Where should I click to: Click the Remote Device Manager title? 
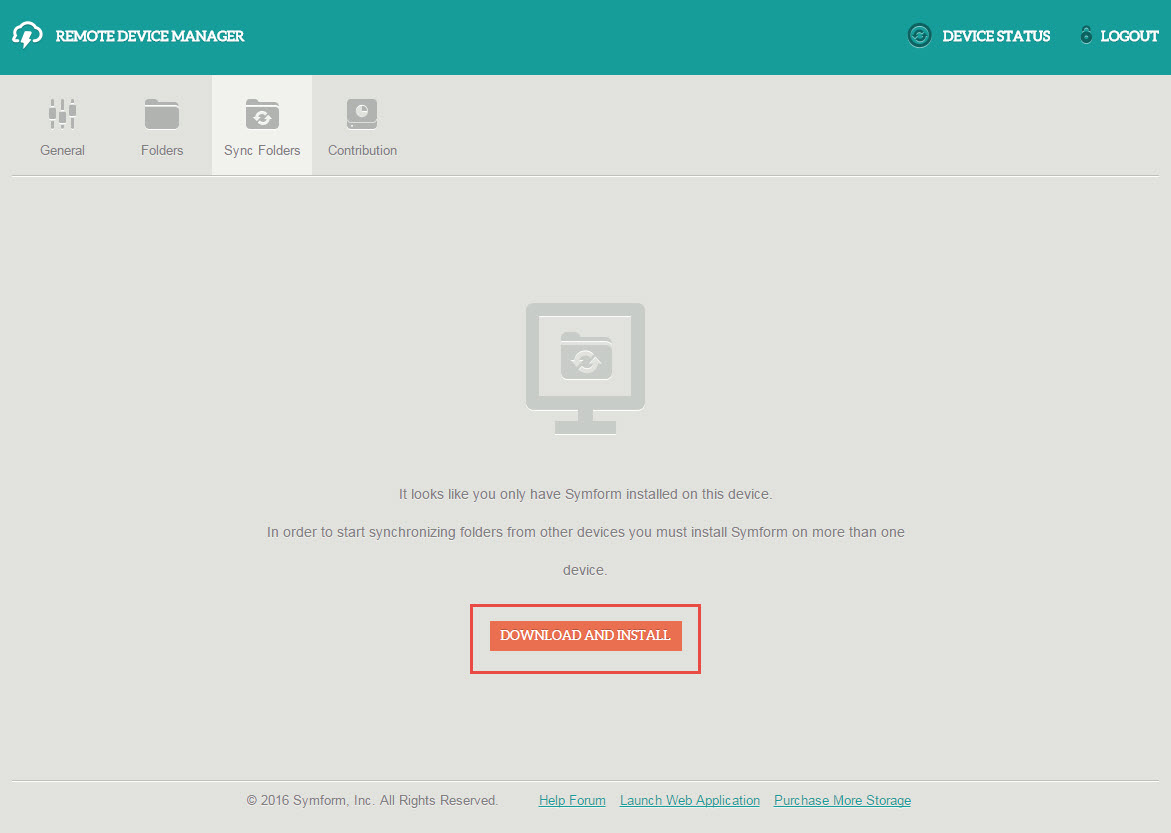tap(149, 36)
